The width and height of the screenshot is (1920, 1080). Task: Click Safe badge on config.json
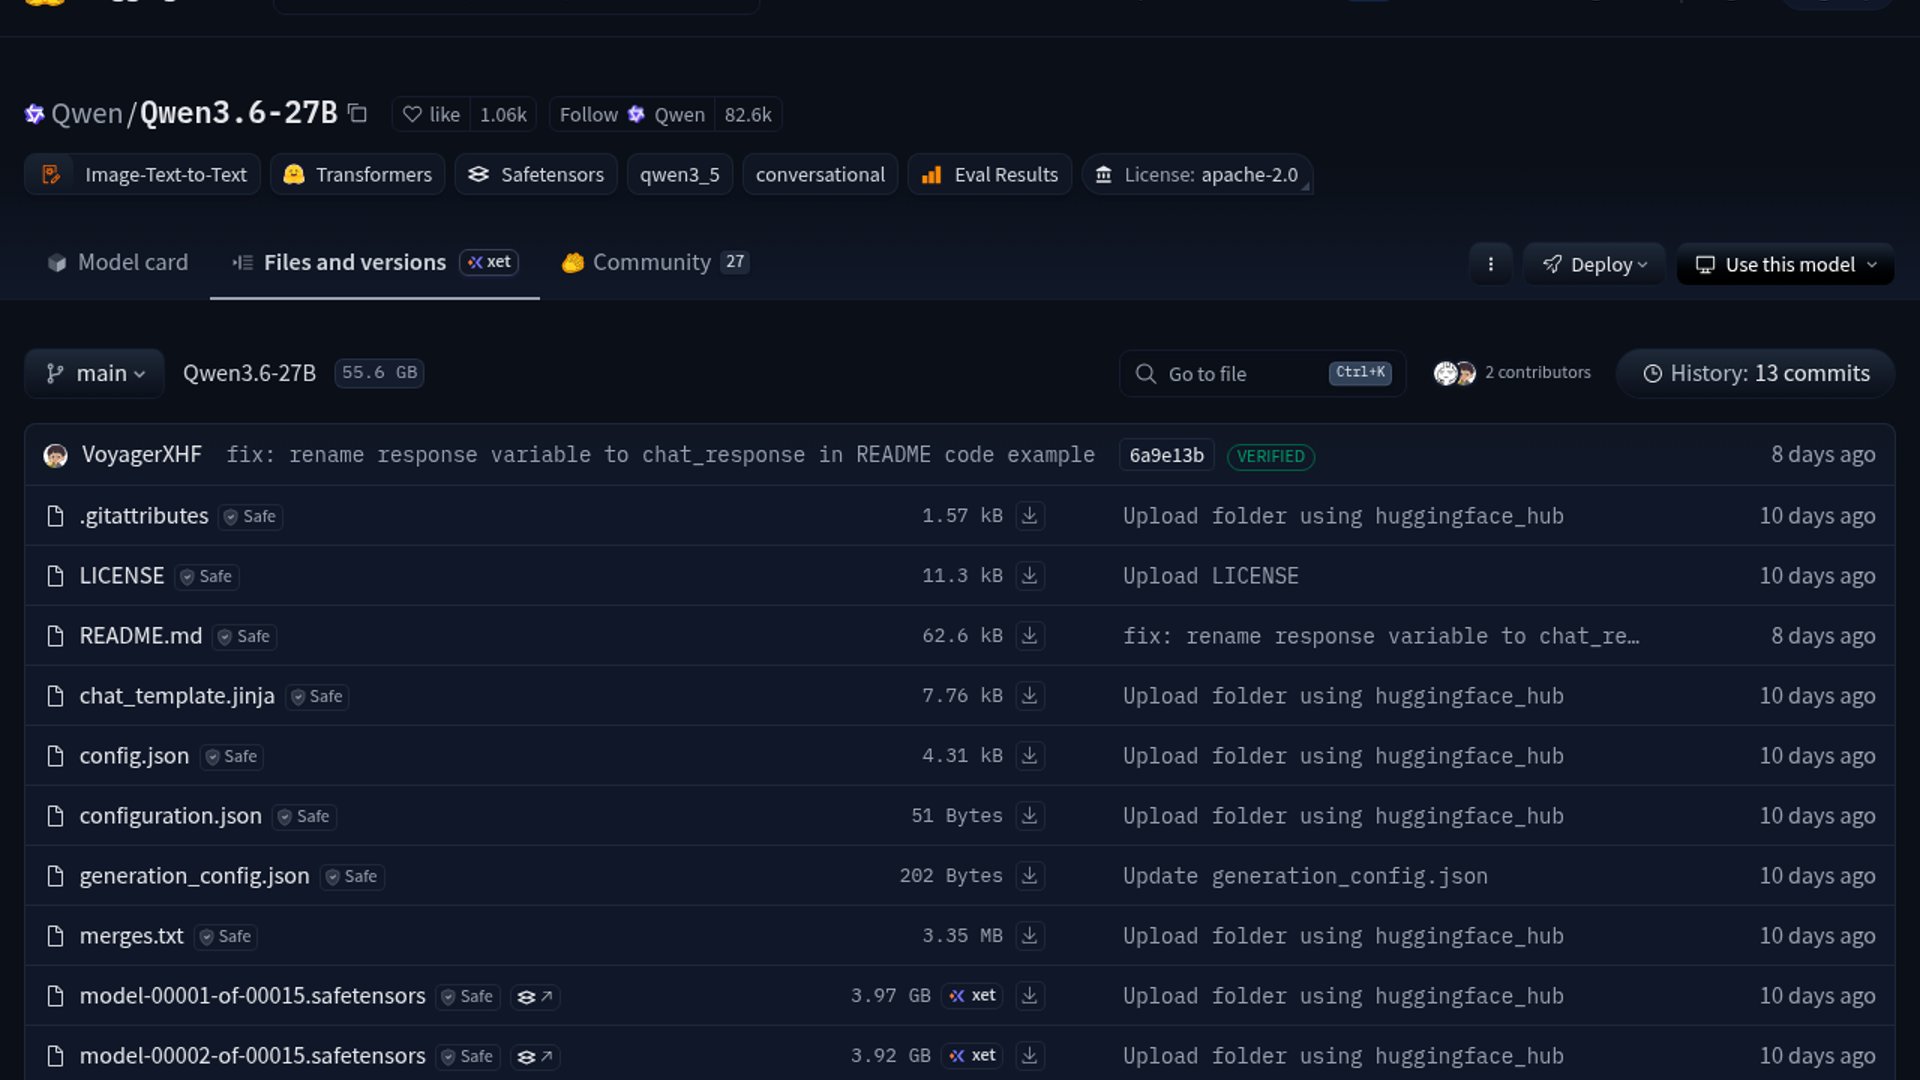click(231, 757)
